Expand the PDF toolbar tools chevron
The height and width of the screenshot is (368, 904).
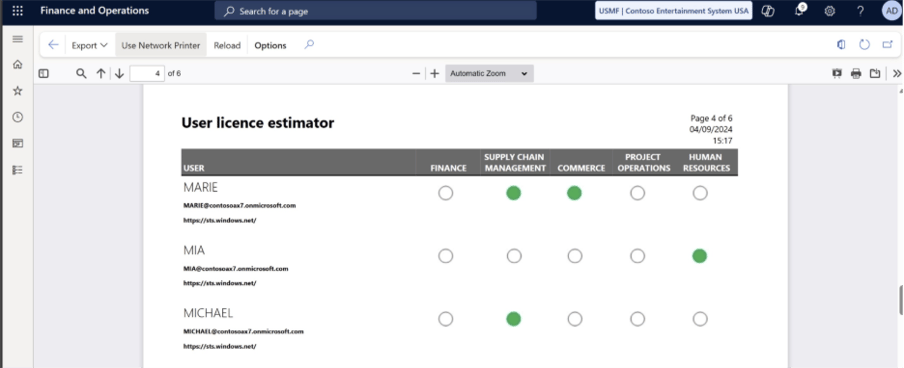(x=897, y=73)
